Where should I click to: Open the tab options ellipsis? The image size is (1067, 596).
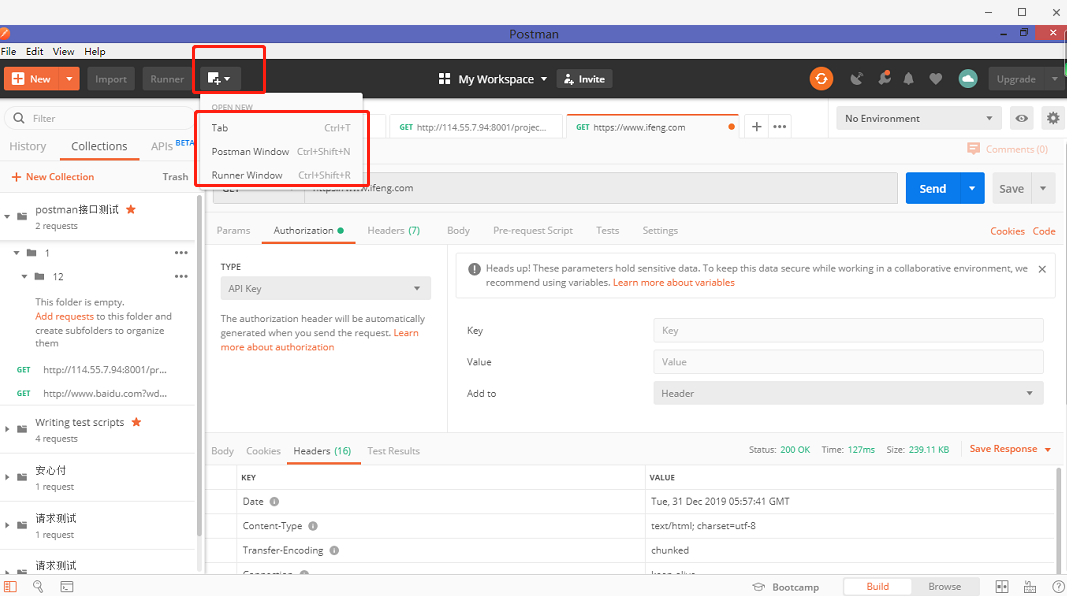point(780,127)
